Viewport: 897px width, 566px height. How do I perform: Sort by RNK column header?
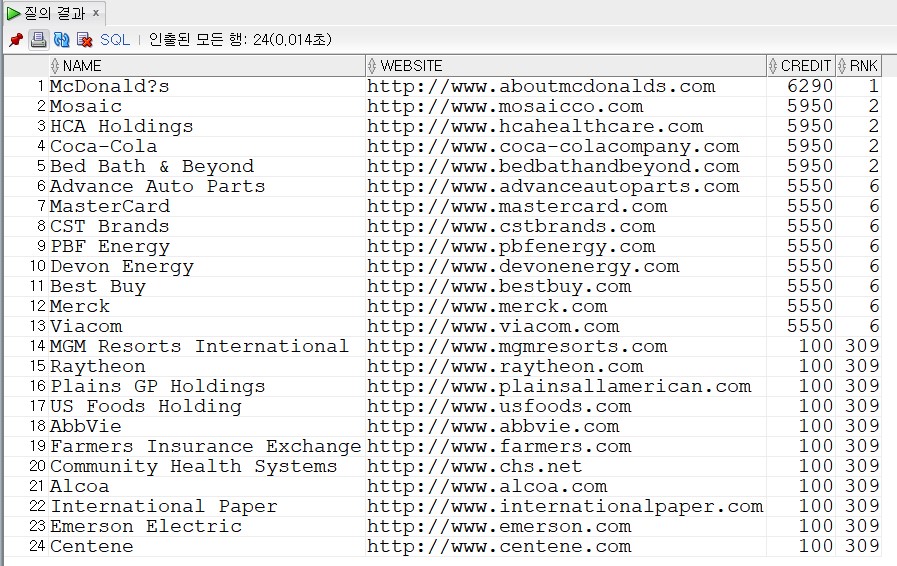coord(858,66)
